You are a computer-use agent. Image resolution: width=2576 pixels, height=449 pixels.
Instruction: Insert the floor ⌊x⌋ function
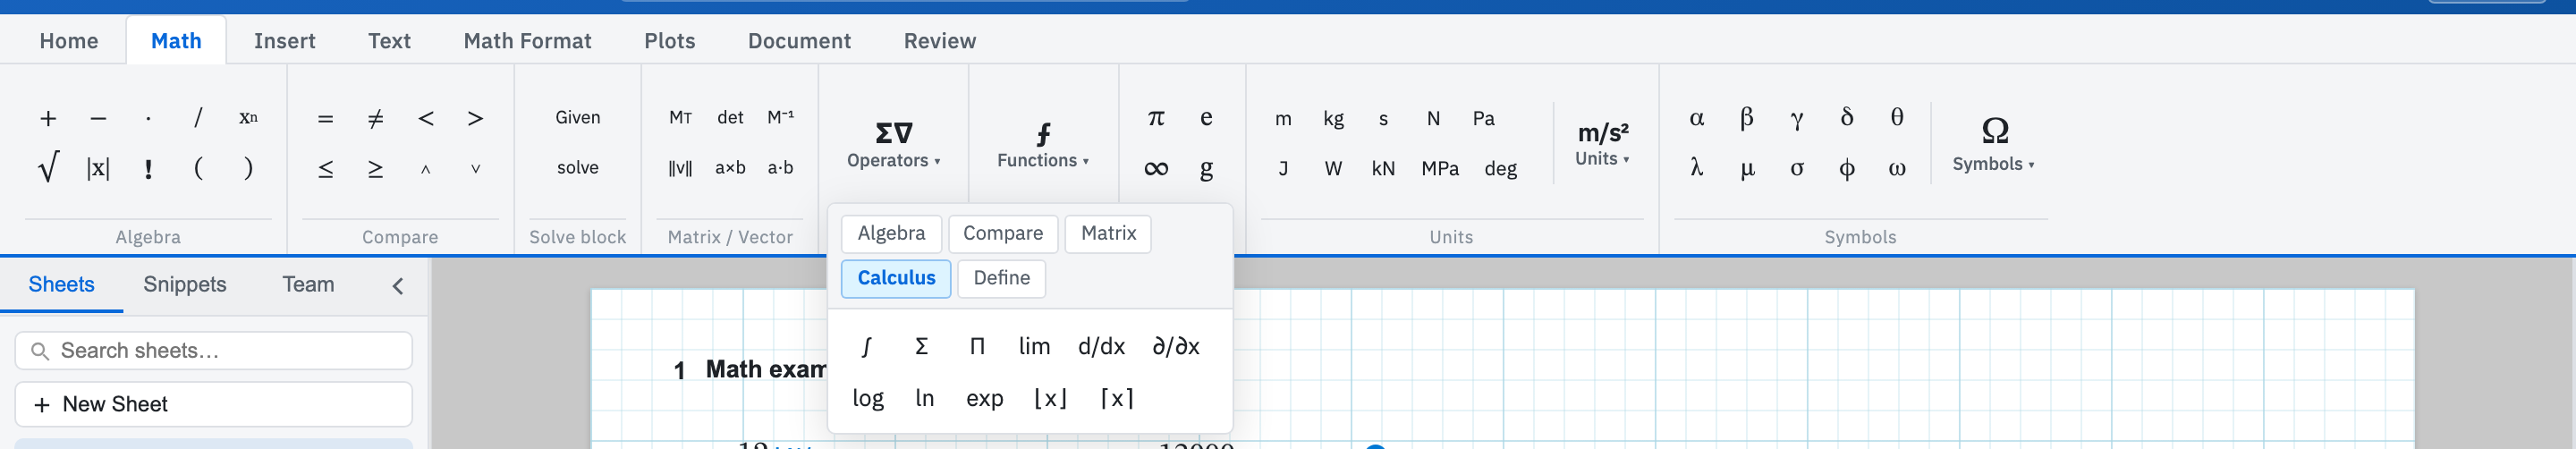1050,398
